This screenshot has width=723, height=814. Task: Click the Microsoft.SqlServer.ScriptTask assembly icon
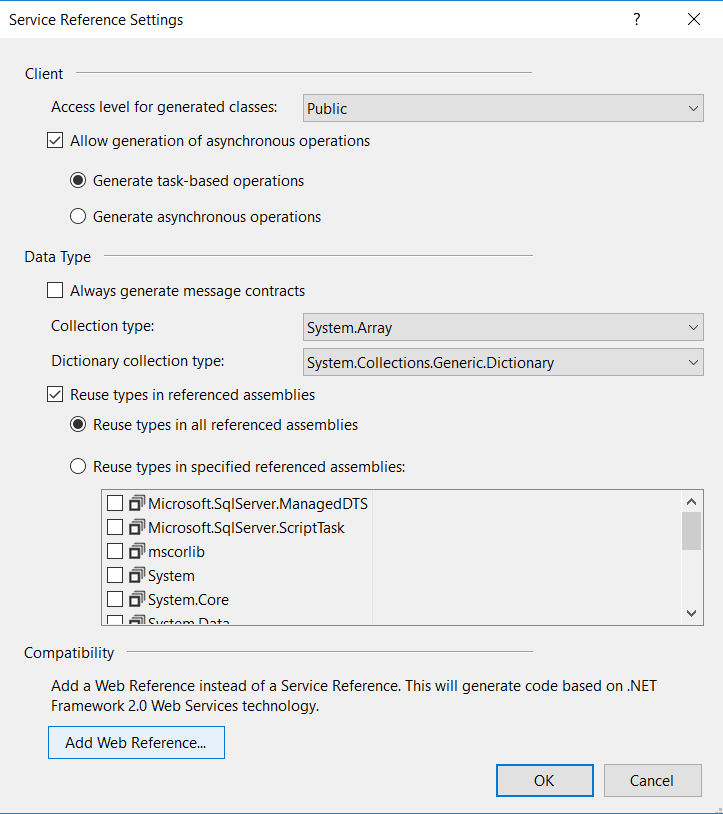point(136,527)
